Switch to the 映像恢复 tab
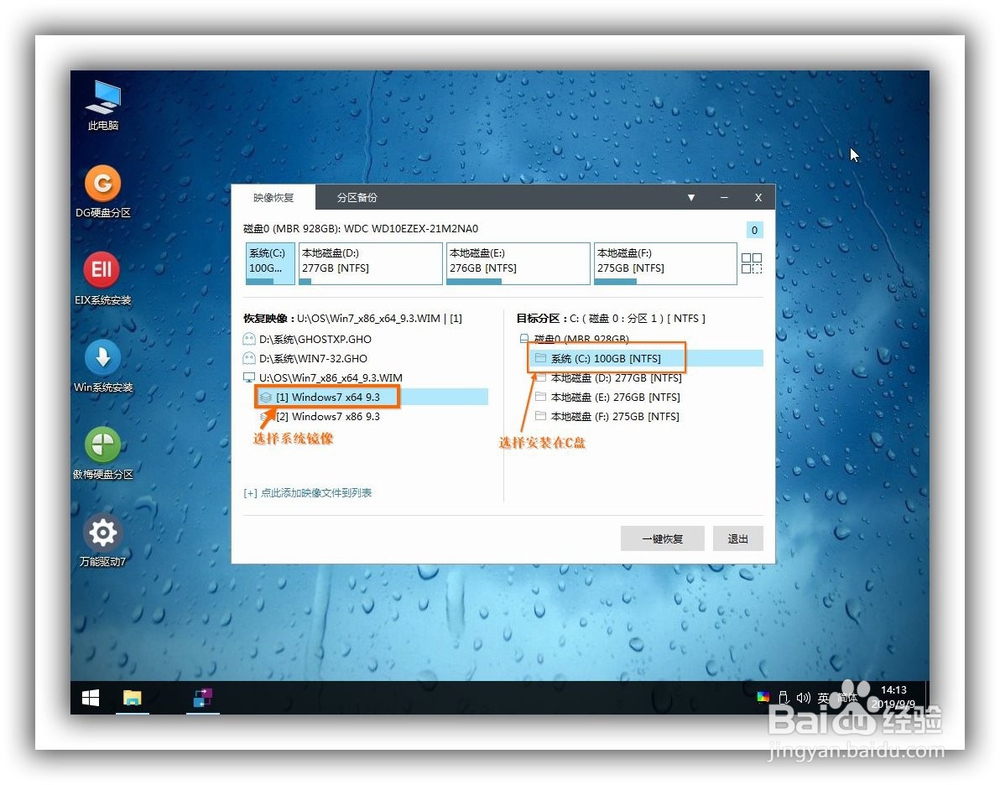The width and height of the screenshot is (1000, 785). coord(274,198)
